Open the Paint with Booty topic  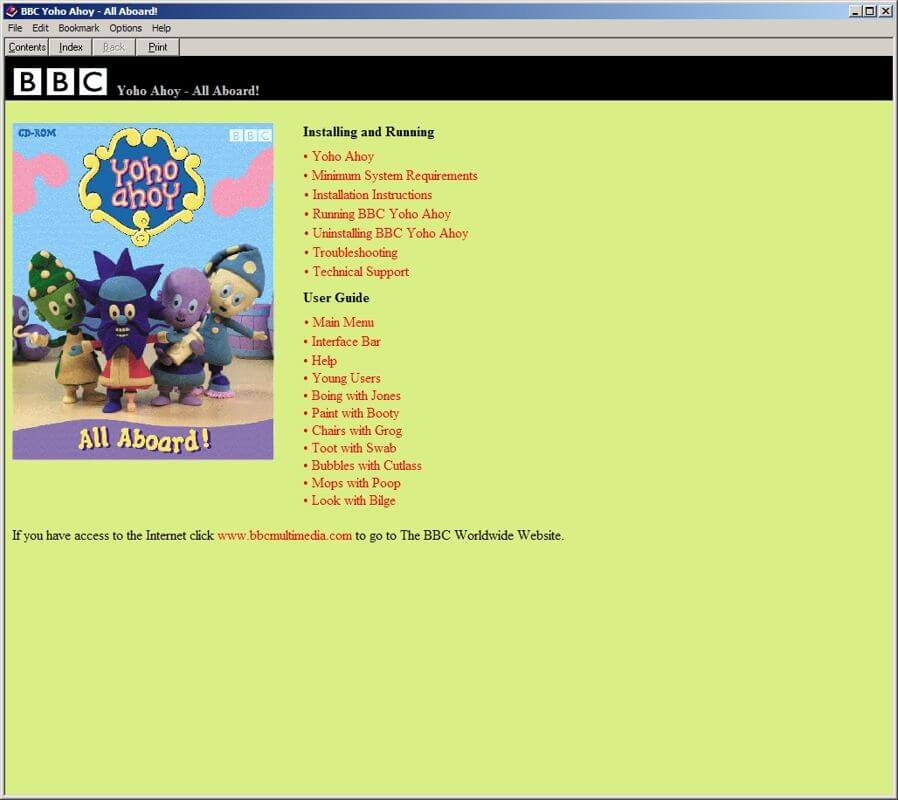pyautogui.click(x=355, y=413)
